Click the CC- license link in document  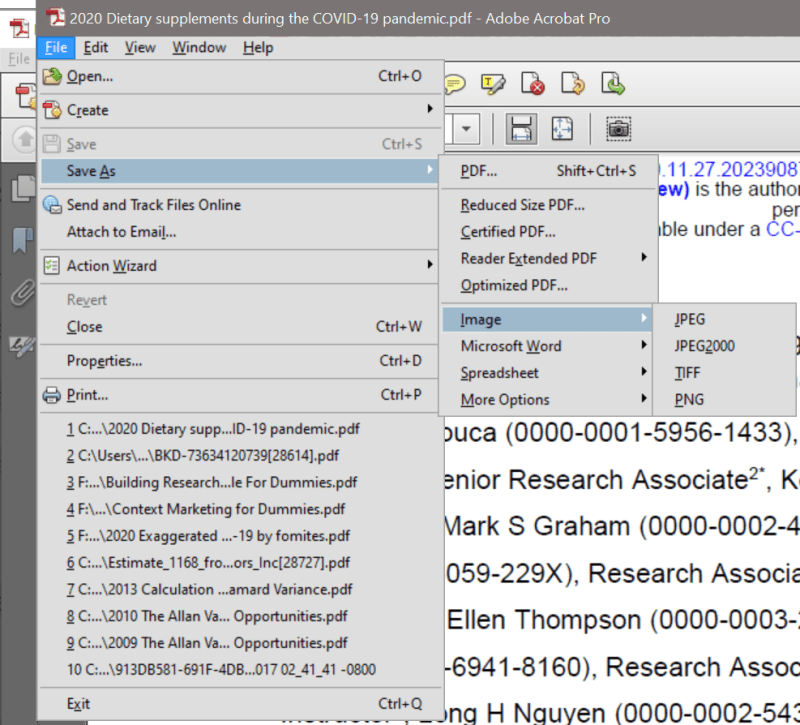(x=783, y=230)
